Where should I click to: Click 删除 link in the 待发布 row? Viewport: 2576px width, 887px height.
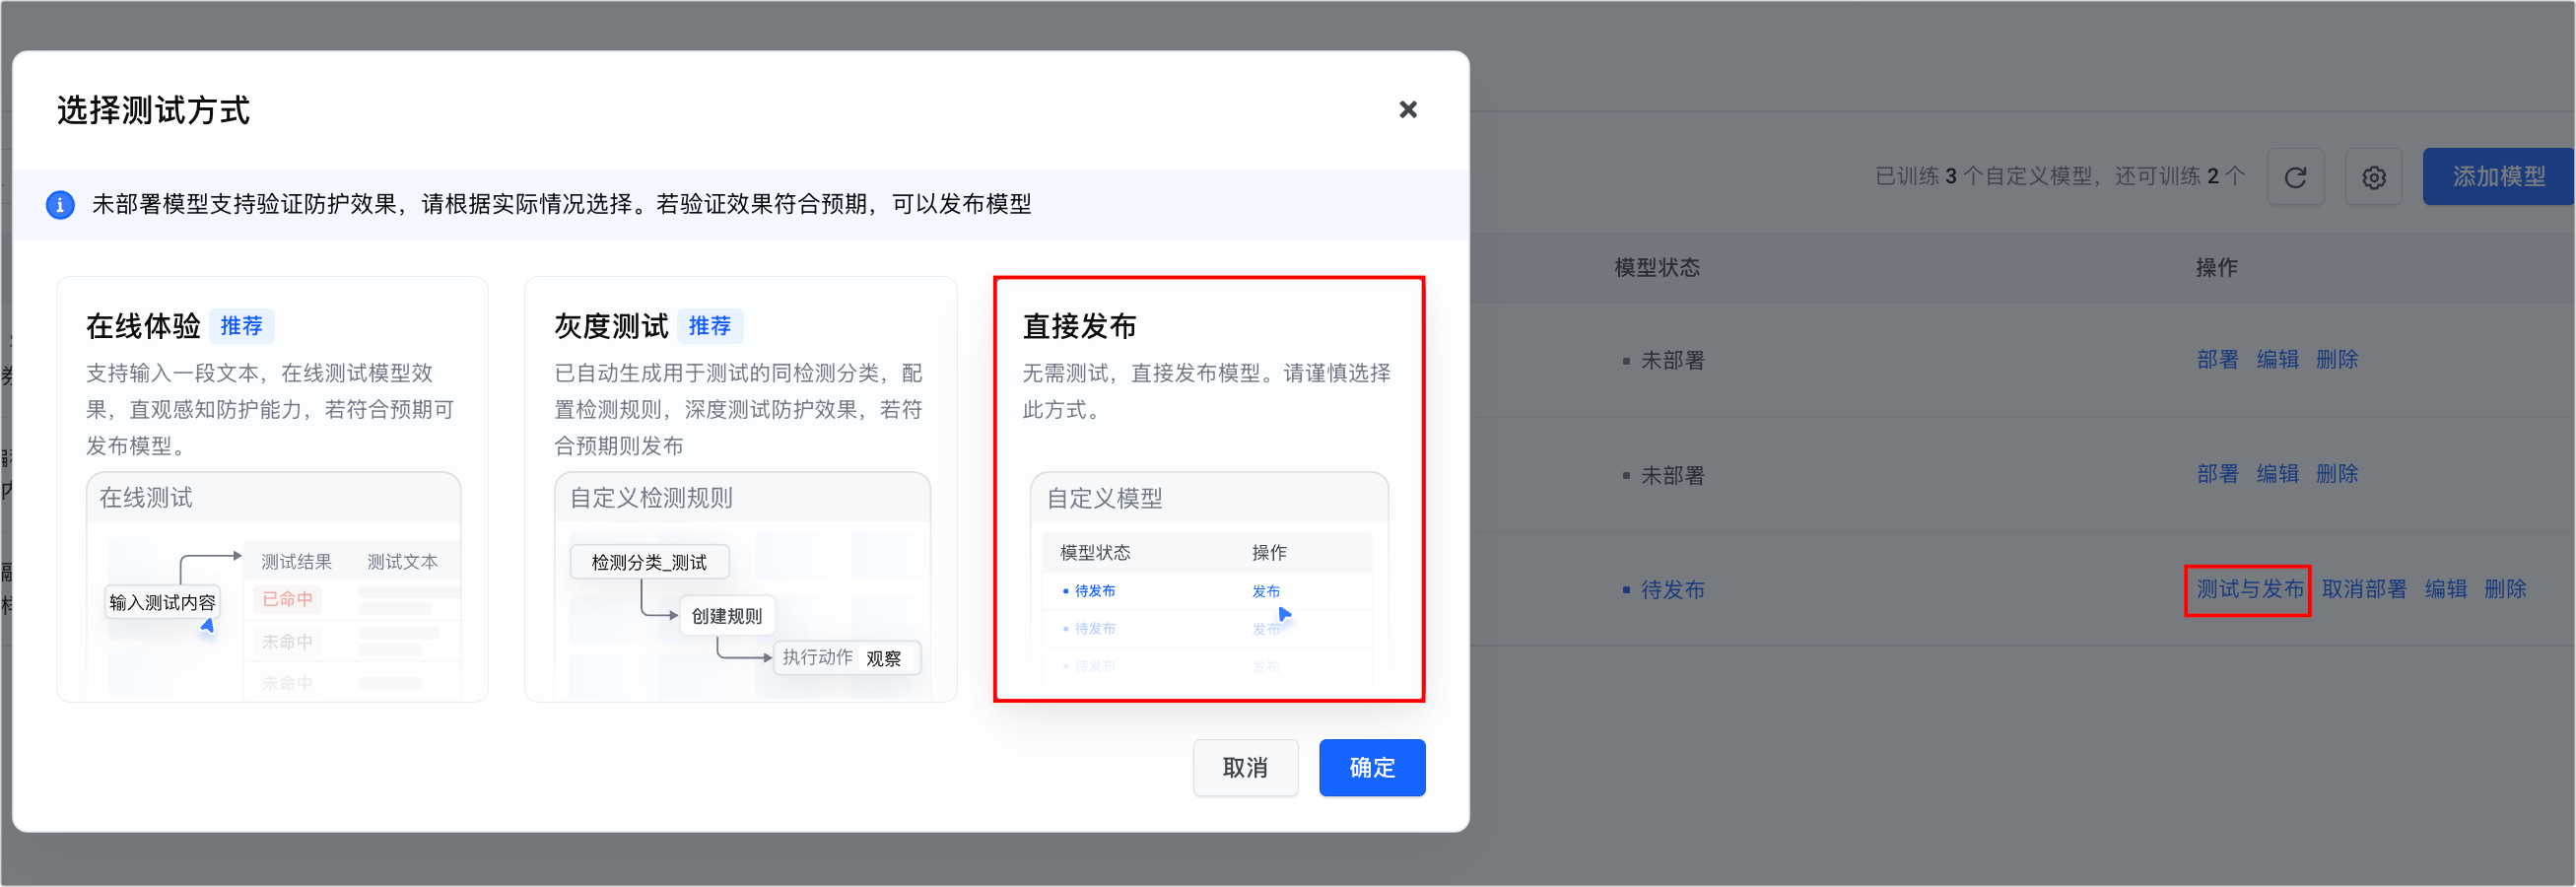coord(2505,590)
